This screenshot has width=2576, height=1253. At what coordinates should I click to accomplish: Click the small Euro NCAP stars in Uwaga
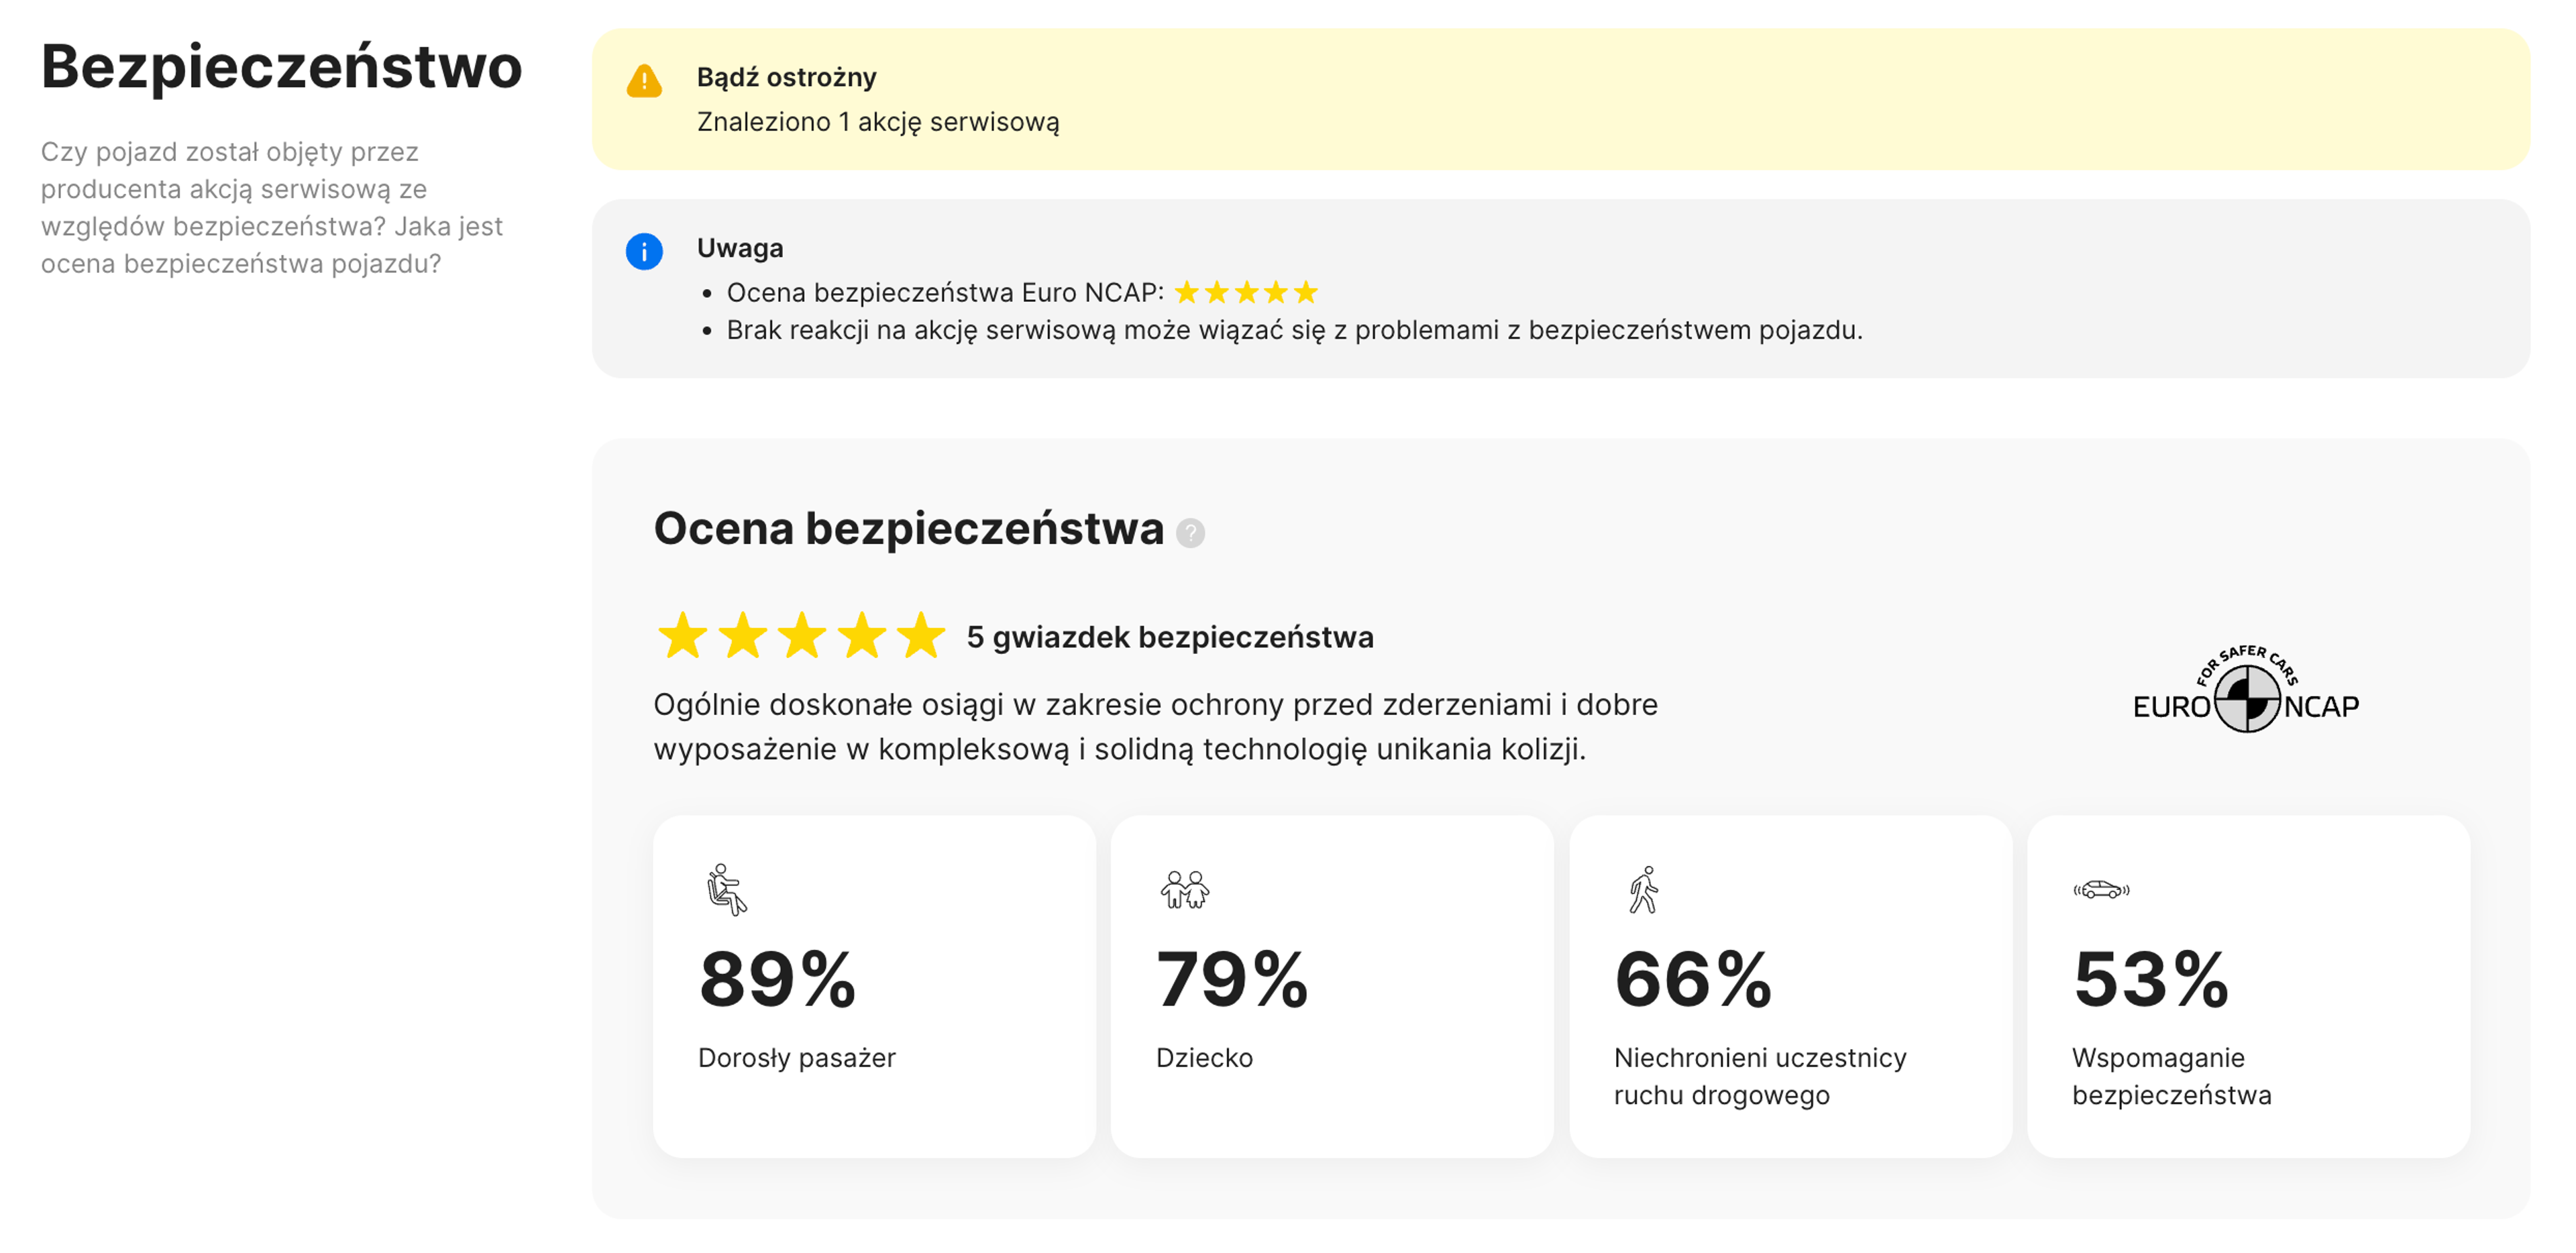(1245, 292)
